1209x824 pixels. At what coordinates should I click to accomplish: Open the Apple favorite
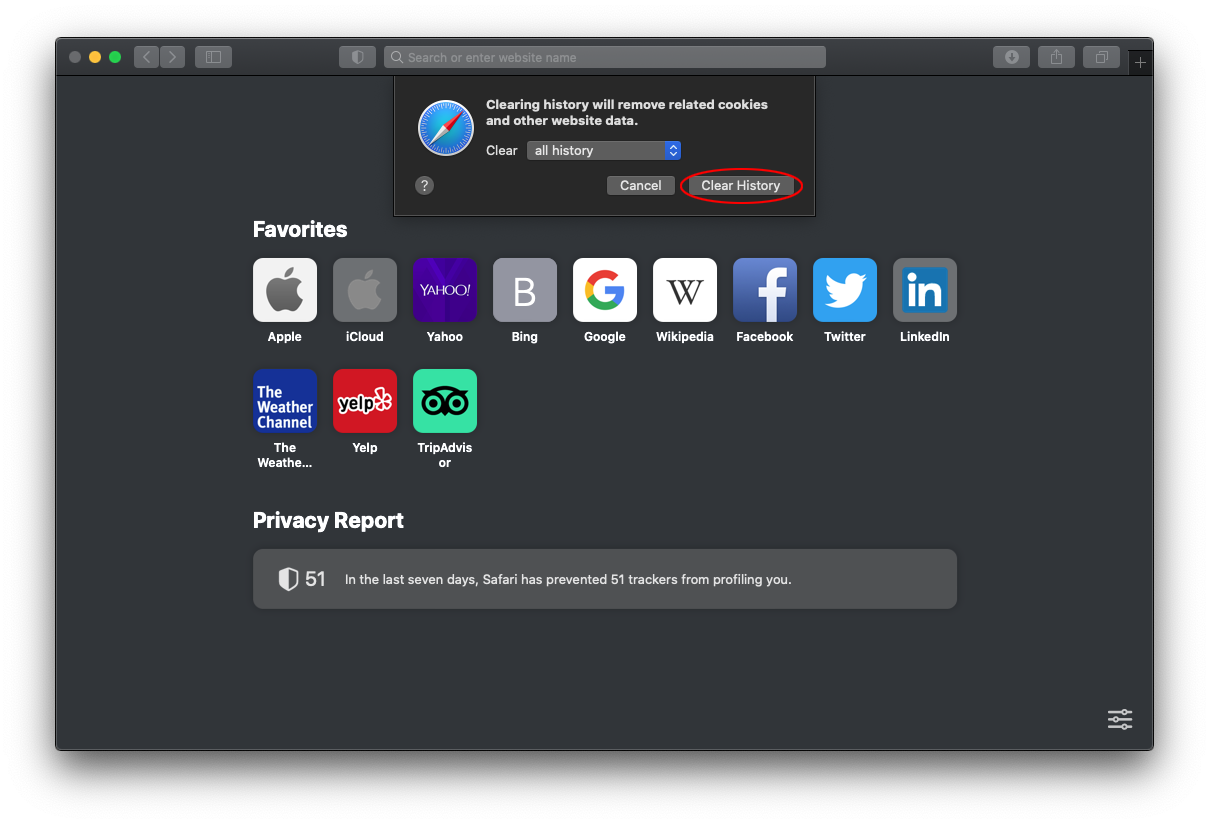285,290
